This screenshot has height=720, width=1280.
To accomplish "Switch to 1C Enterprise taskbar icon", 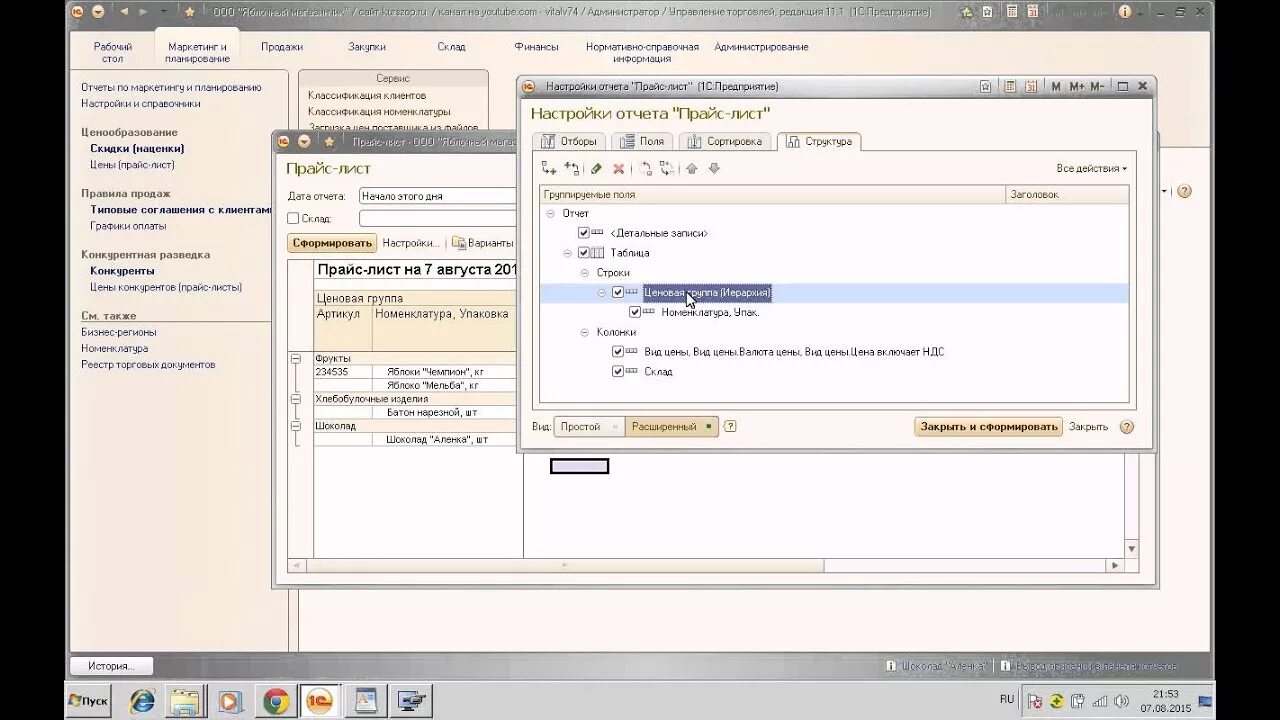I will (322, 701).
